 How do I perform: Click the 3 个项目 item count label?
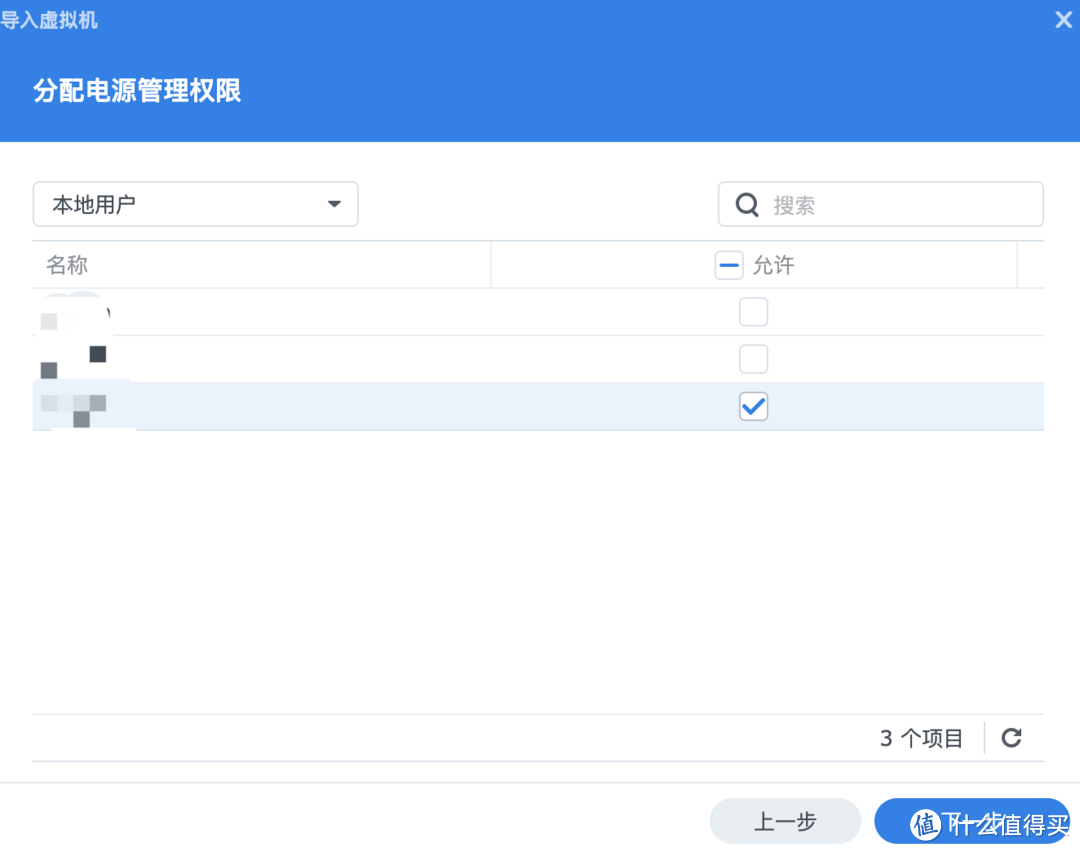[920, 737]
